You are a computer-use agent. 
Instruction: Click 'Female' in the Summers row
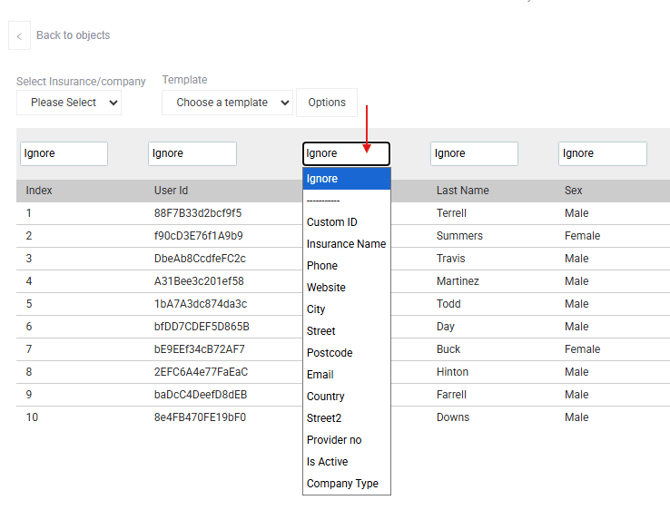click(582, 236)
